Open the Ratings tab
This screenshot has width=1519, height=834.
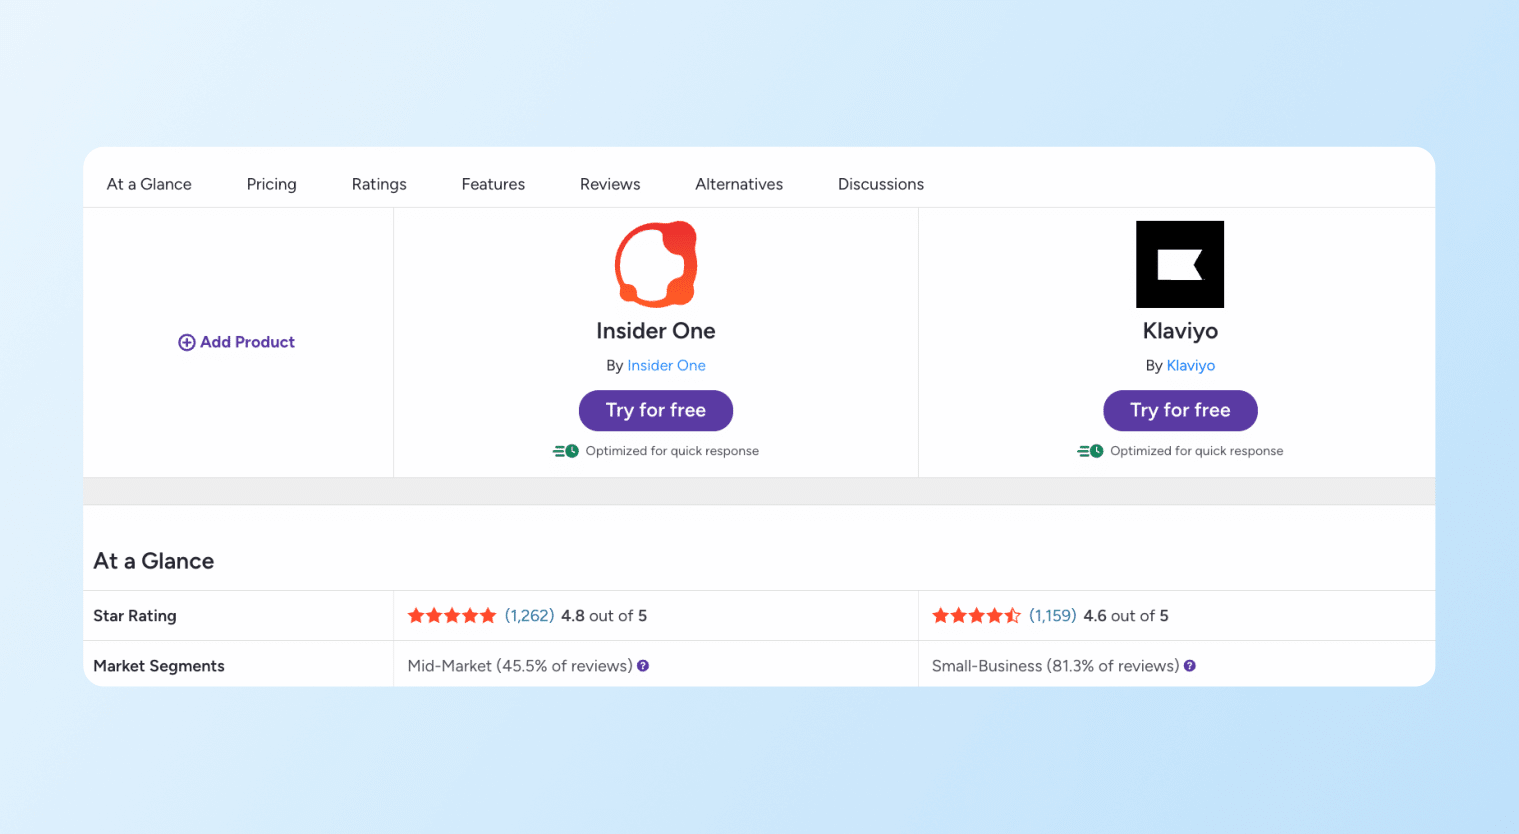[x=378, y=184]
